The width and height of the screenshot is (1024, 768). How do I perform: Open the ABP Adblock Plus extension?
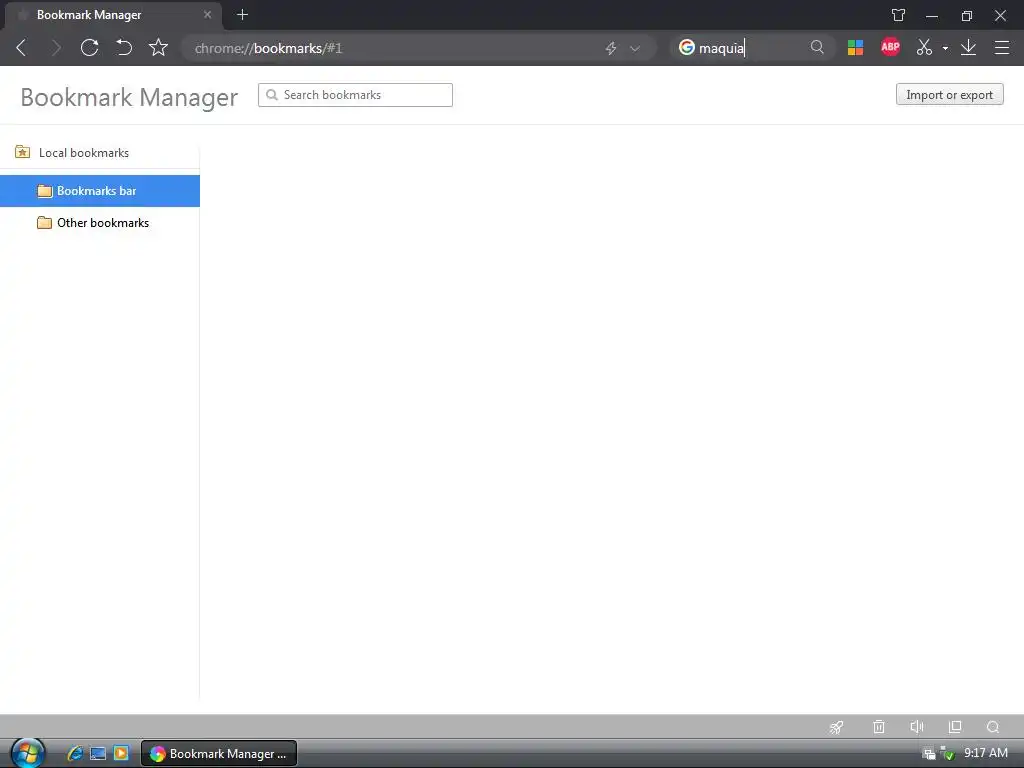(x=890, y=47)
